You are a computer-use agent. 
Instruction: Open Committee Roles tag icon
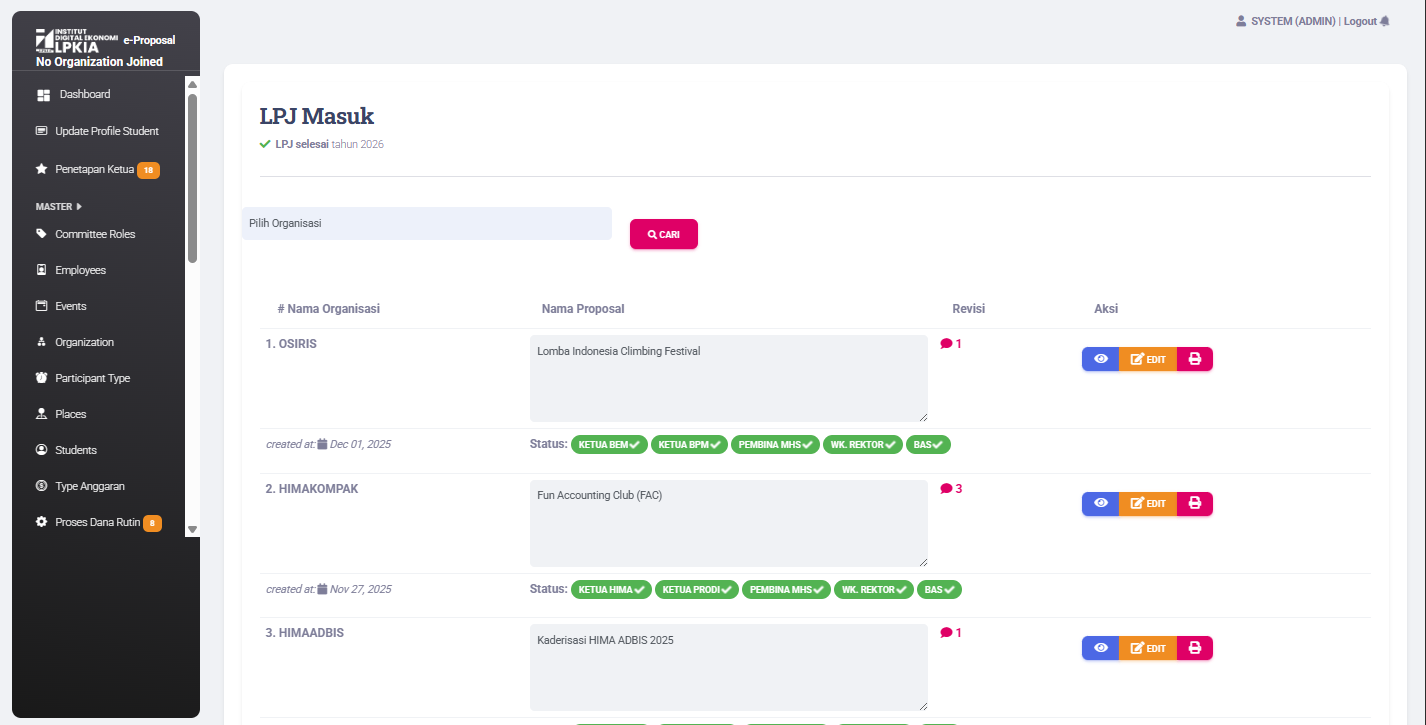click(x=41, y=234)
